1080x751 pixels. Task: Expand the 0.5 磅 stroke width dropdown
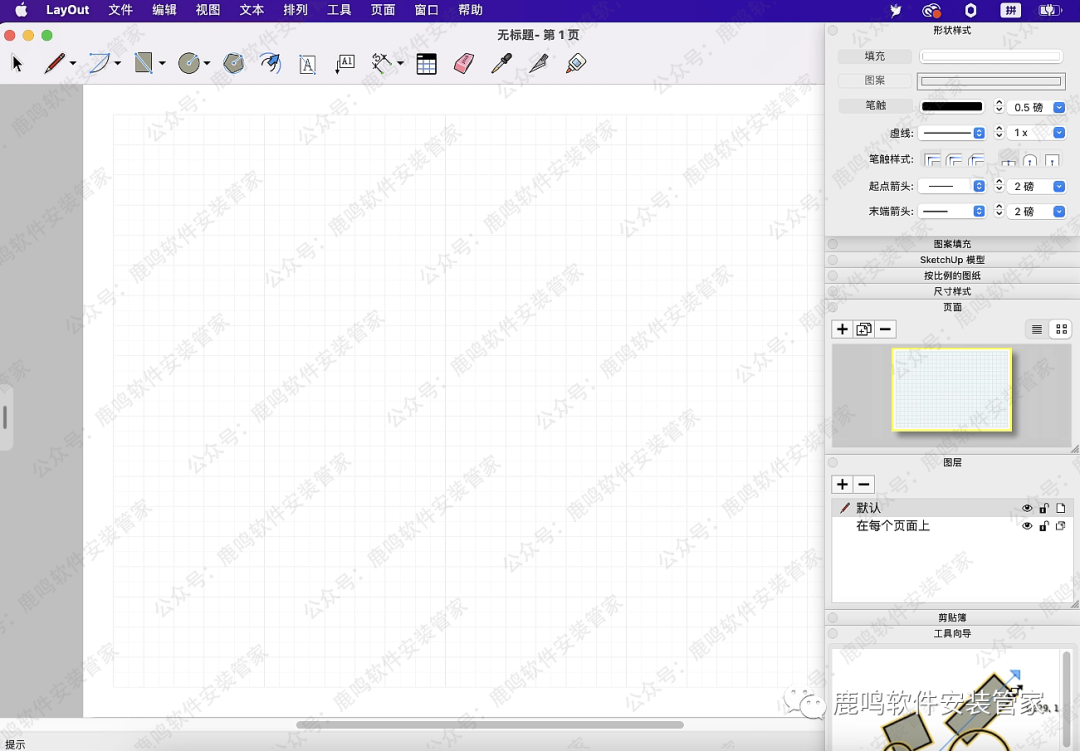1059,107
